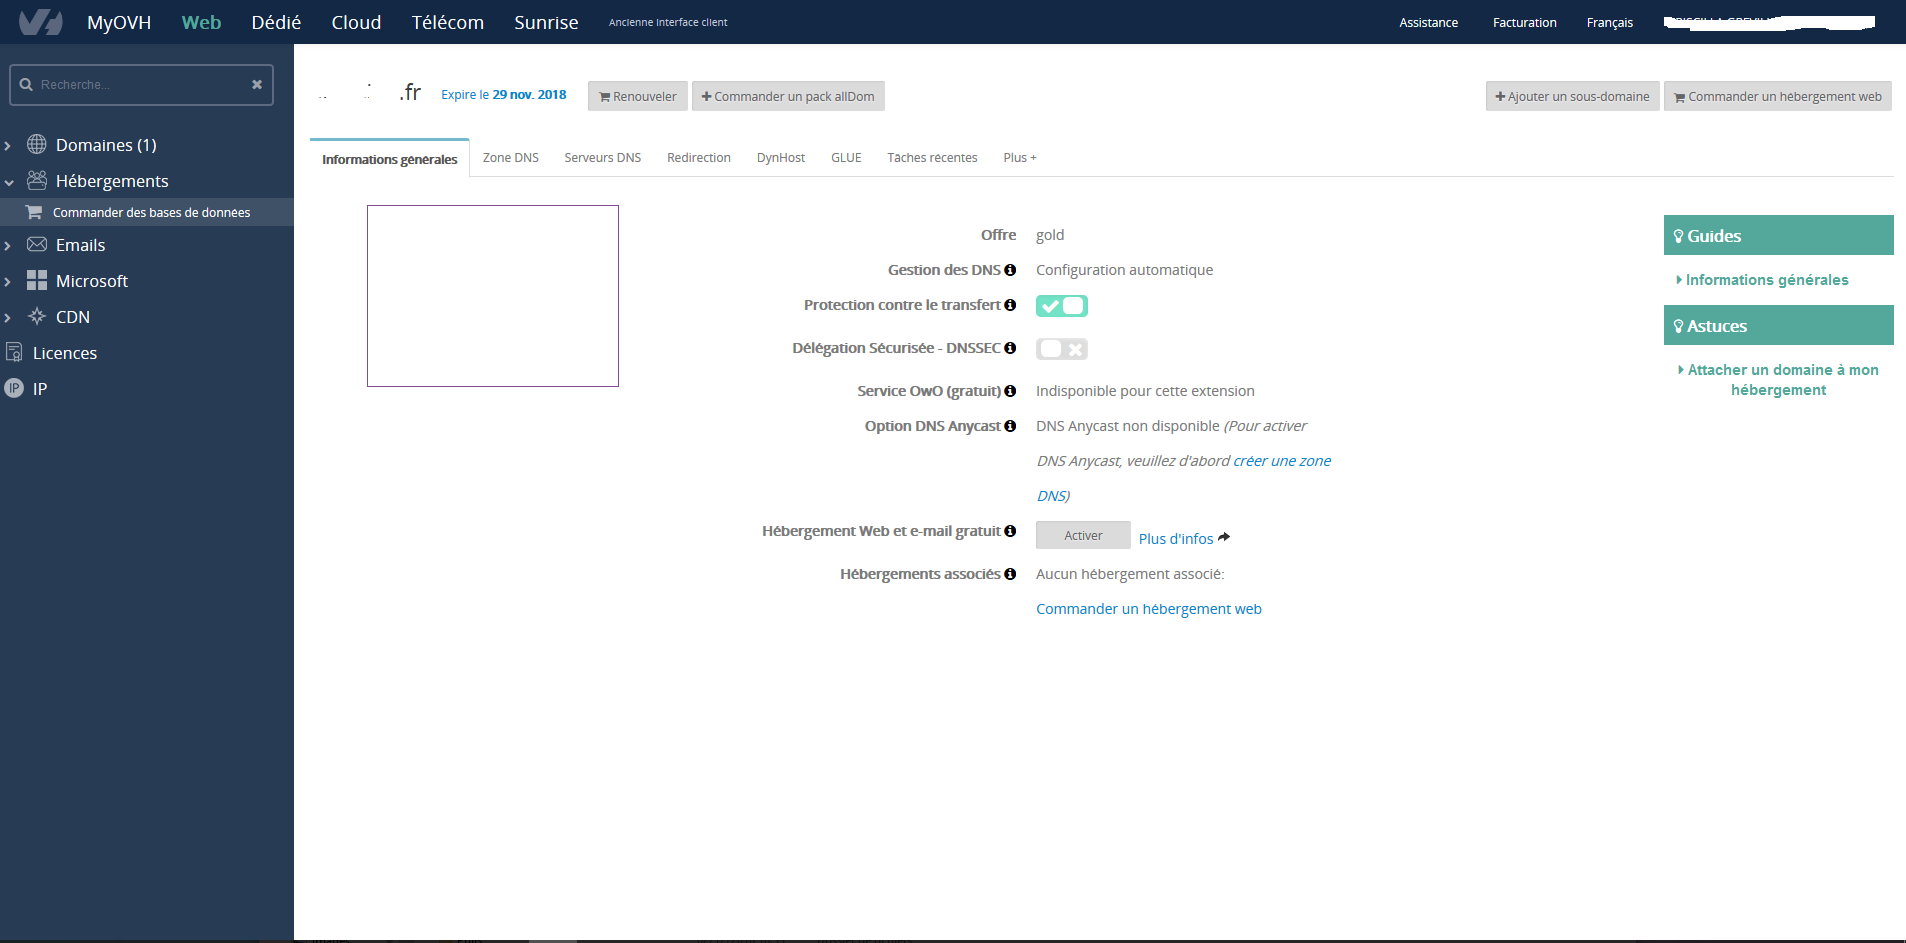Open the Informations générales guide link
Viewport: 1906px width, 943px height.
1766,280
